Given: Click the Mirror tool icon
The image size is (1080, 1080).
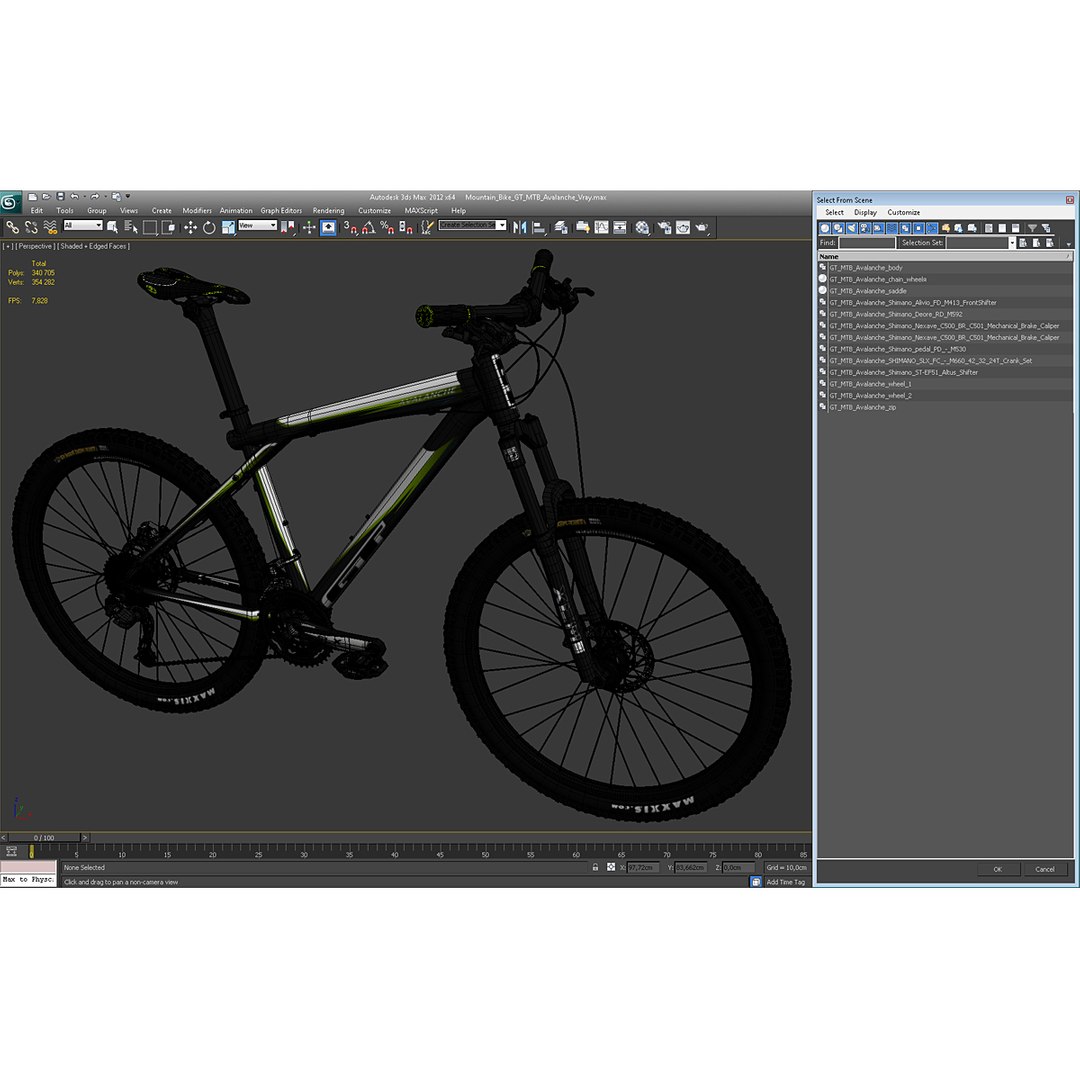Looking at the screenshot, I should point(520,227).
